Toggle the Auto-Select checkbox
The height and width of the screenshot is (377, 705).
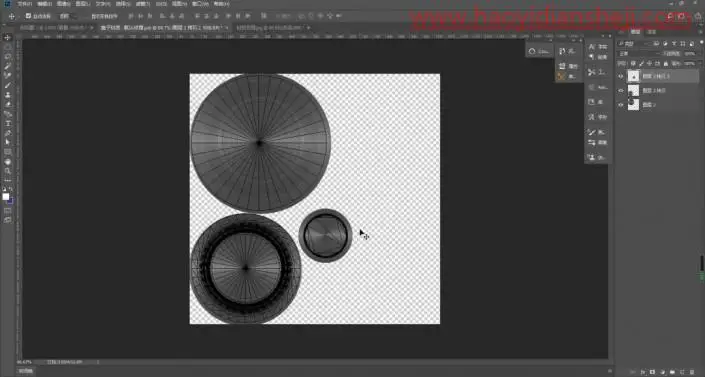pos(28,16)
